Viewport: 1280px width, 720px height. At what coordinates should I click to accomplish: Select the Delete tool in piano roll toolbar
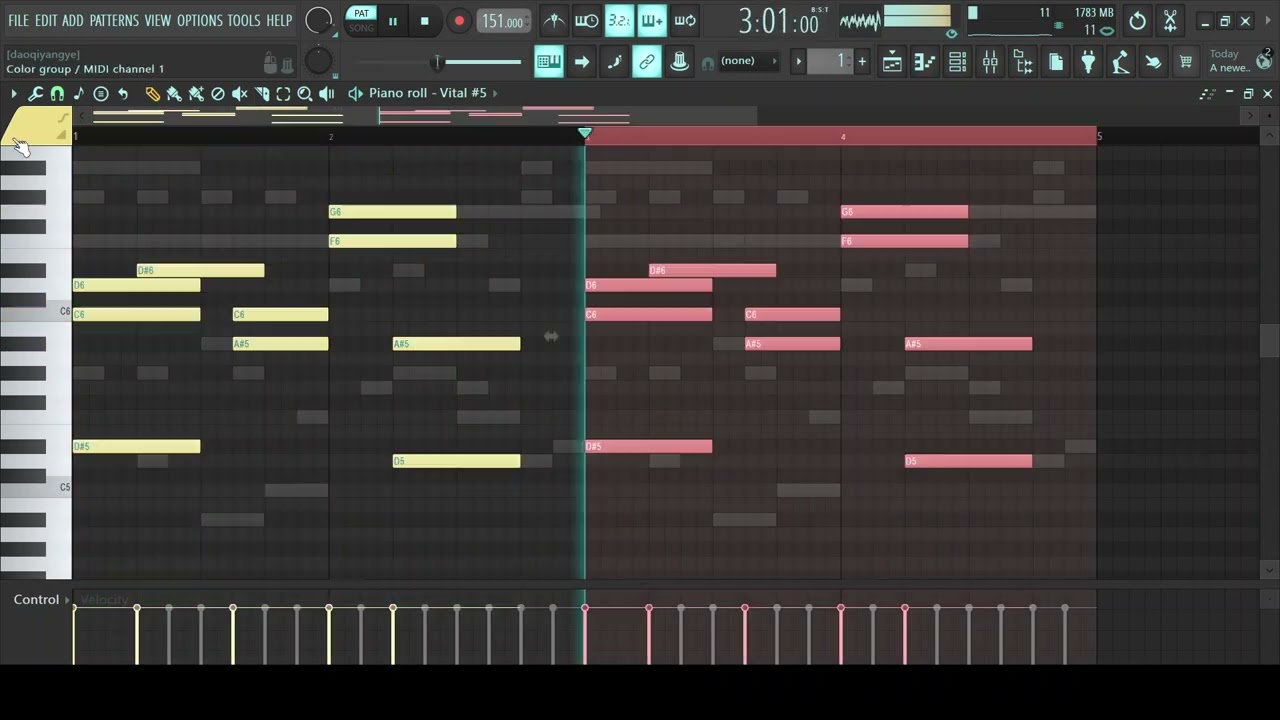pyautogui.click(x=218, y=93)
